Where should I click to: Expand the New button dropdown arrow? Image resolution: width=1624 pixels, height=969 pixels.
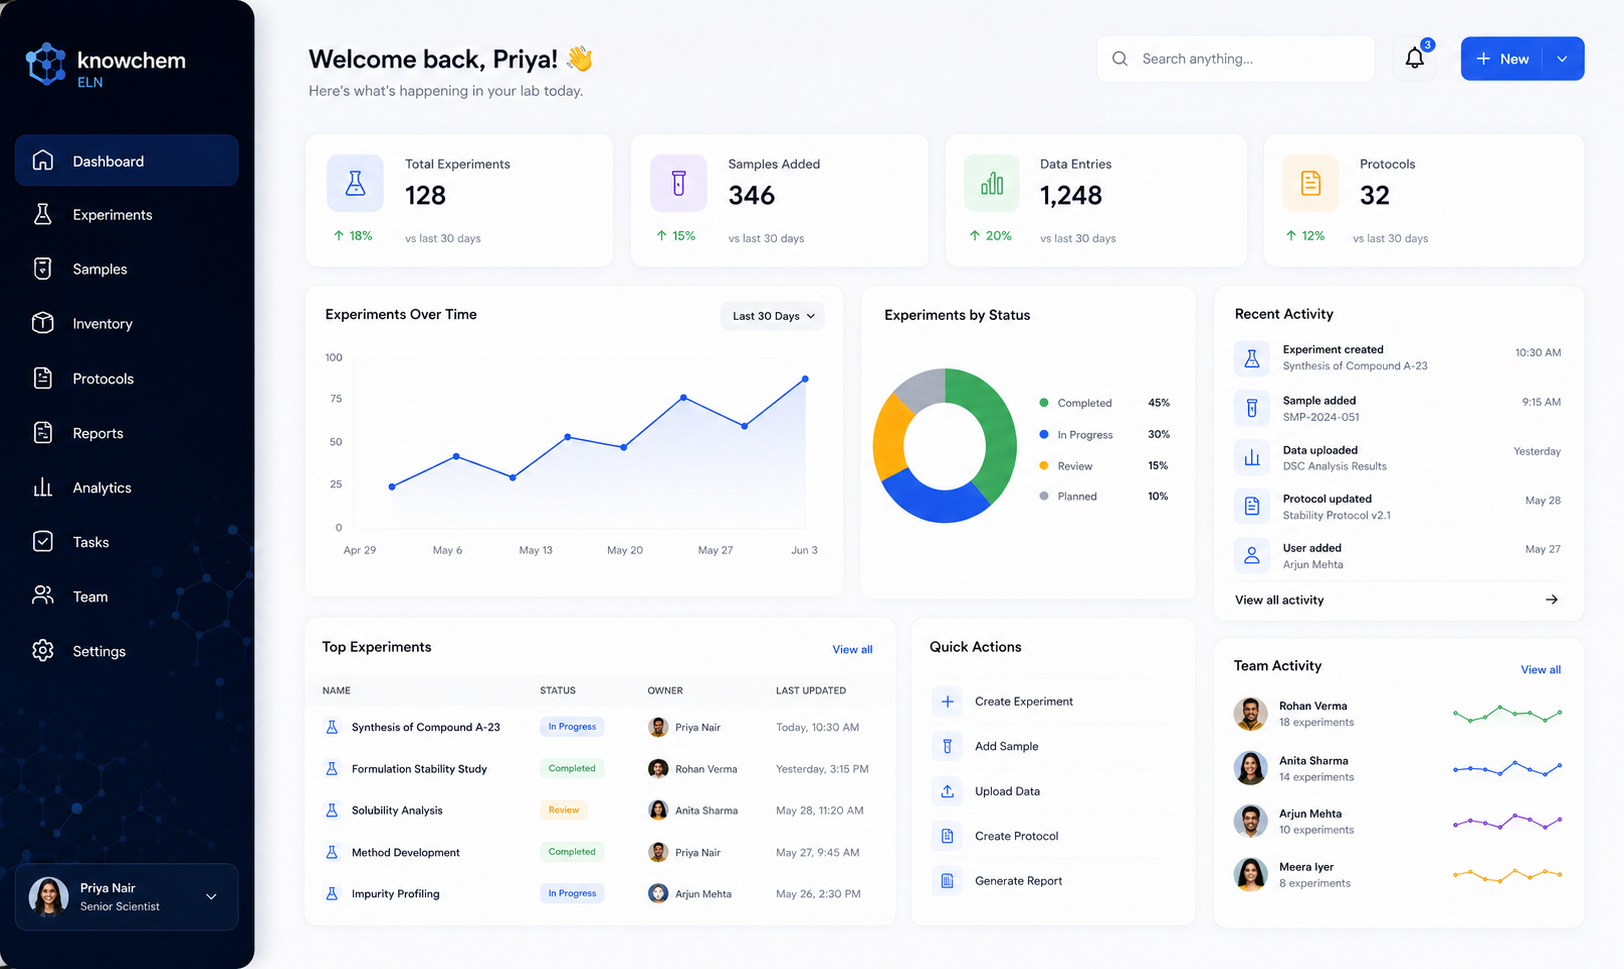point(1562,59)
